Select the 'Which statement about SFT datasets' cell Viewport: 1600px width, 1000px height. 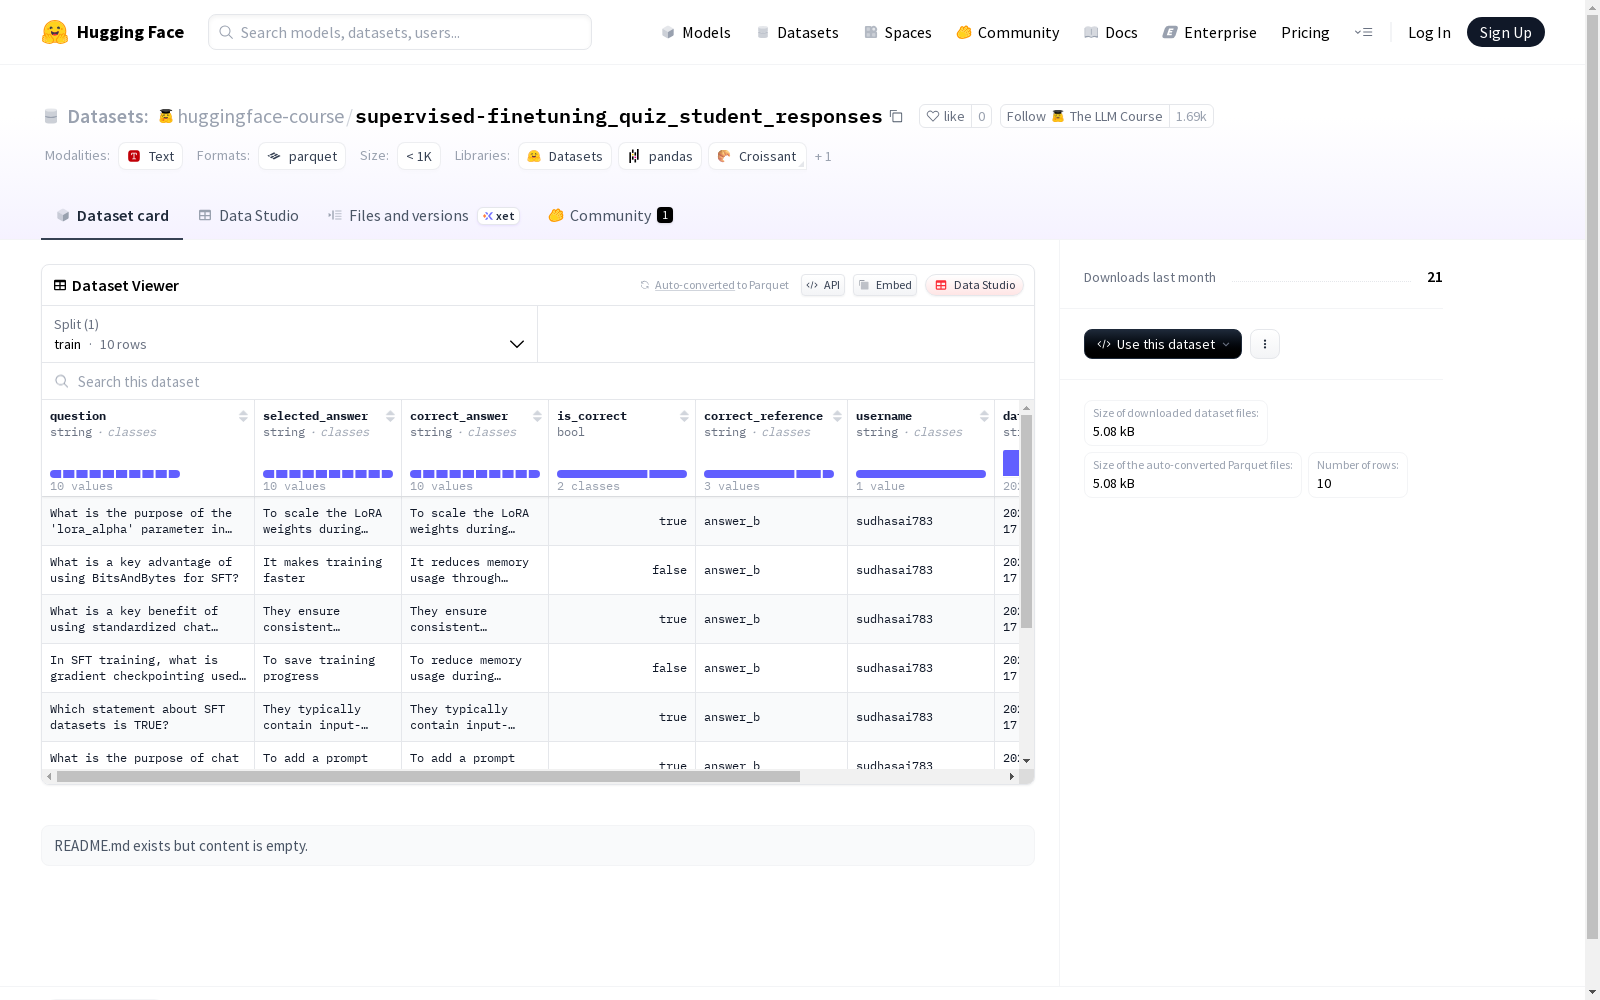pos(148,717)
